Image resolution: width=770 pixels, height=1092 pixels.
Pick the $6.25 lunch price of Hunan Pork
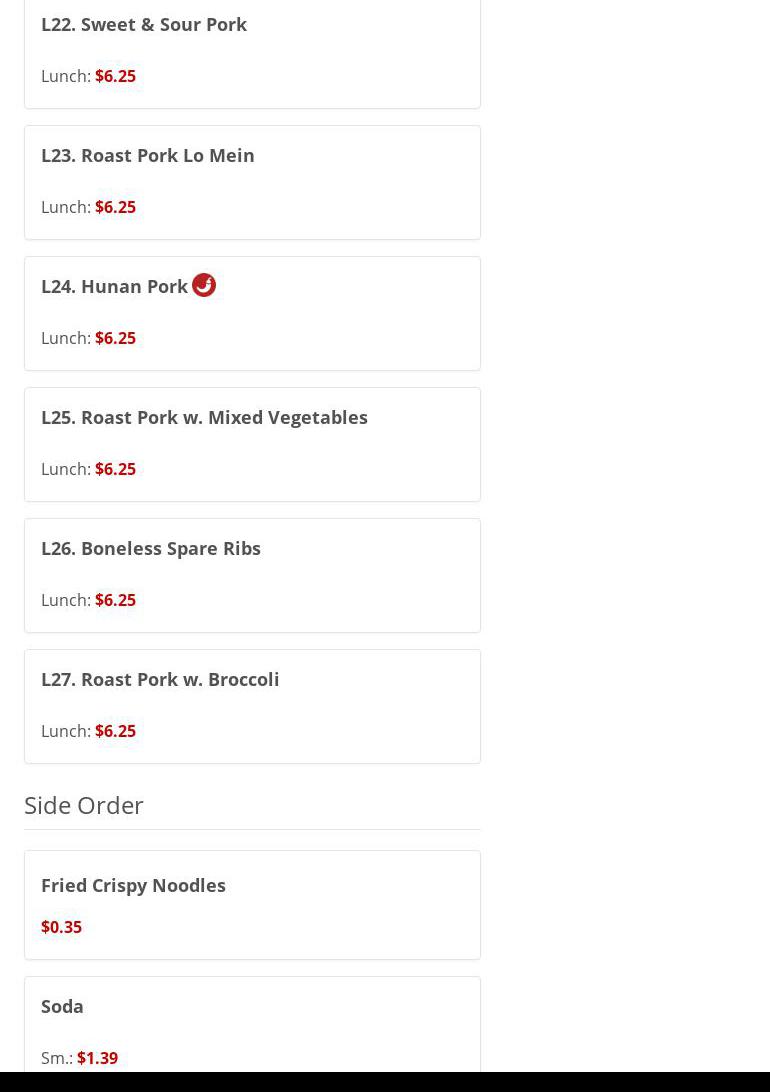(x=115, y=338)
